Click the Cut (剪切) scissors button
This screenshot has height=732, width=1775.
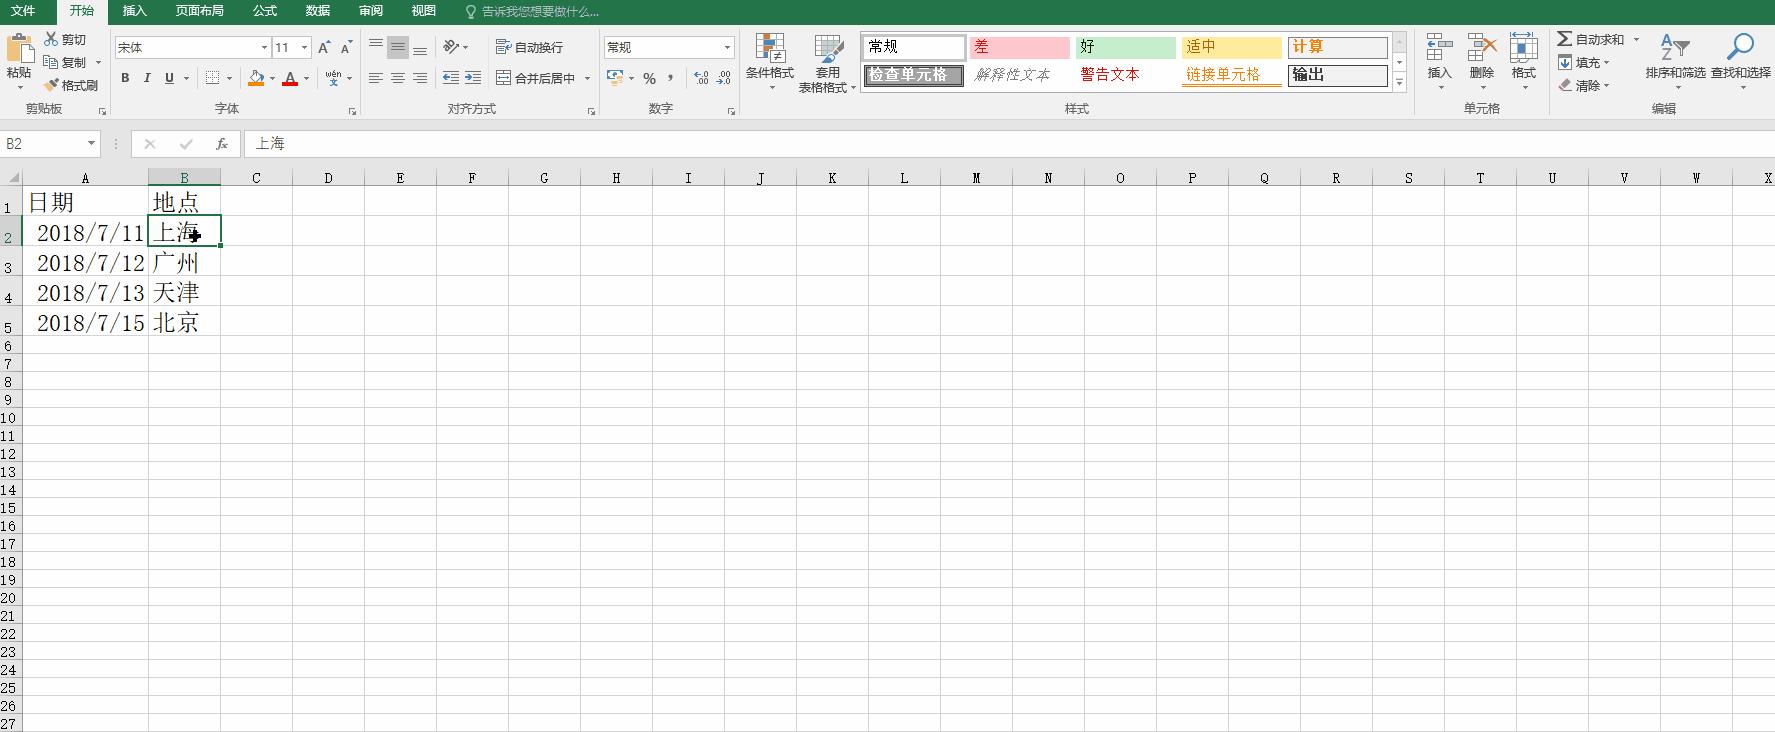click(66, 39)
